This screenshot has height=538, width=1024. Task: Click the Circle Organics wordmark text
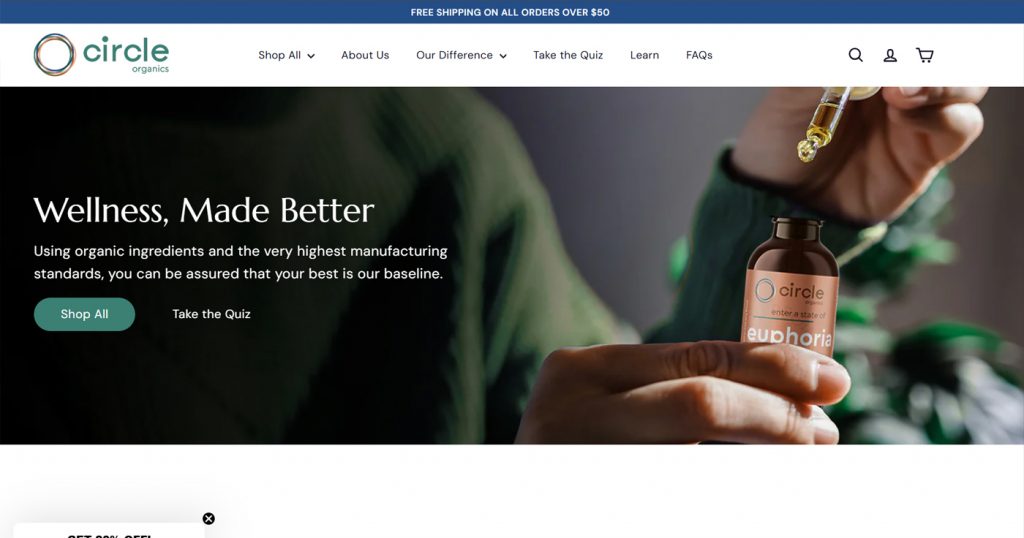pos(126,54)
